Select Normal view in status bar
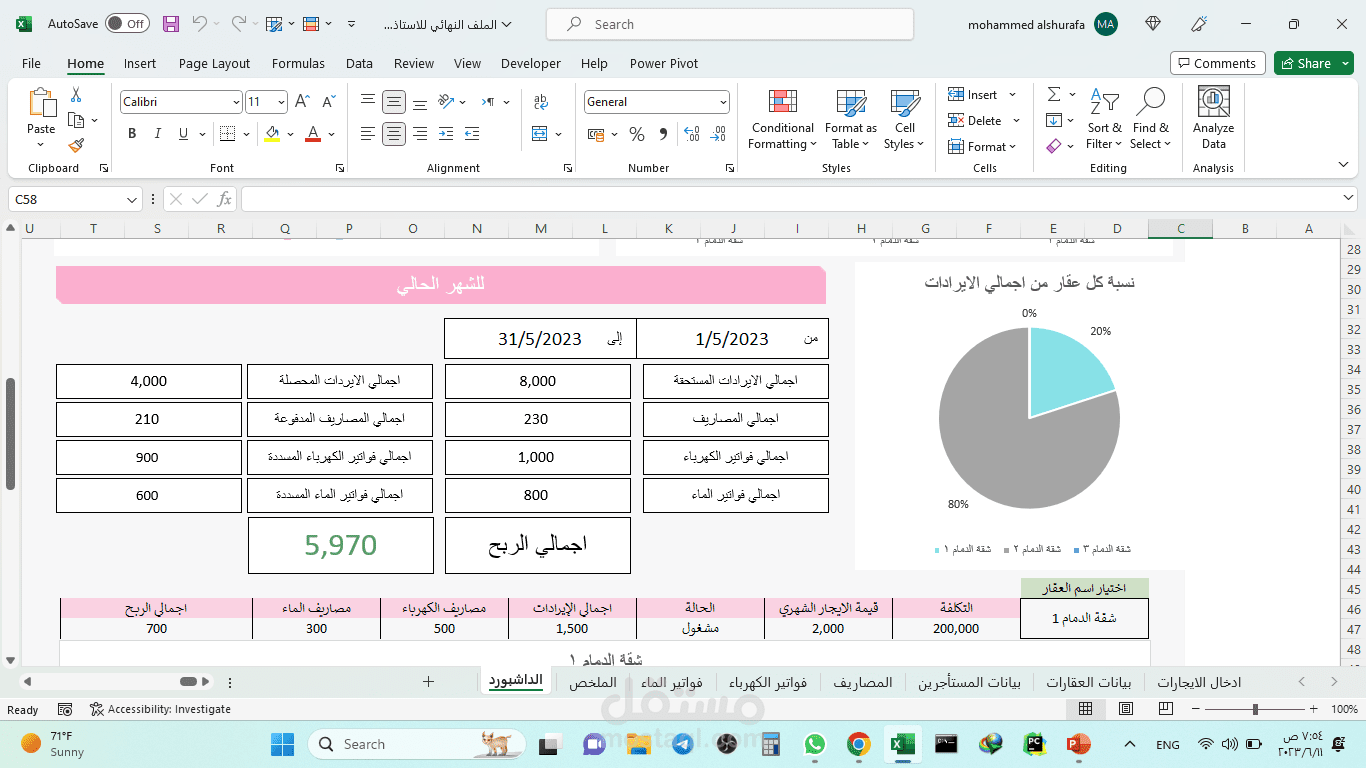 [x=1085, y=709]
